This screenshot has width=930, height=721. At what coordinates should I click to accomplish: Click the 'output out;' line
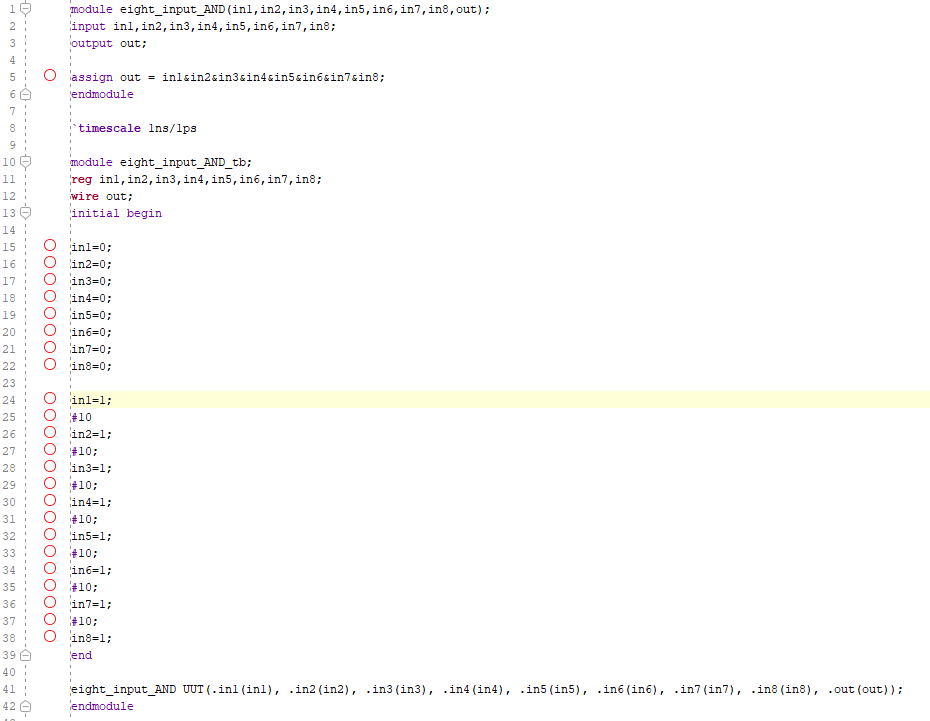coord(109,43)
